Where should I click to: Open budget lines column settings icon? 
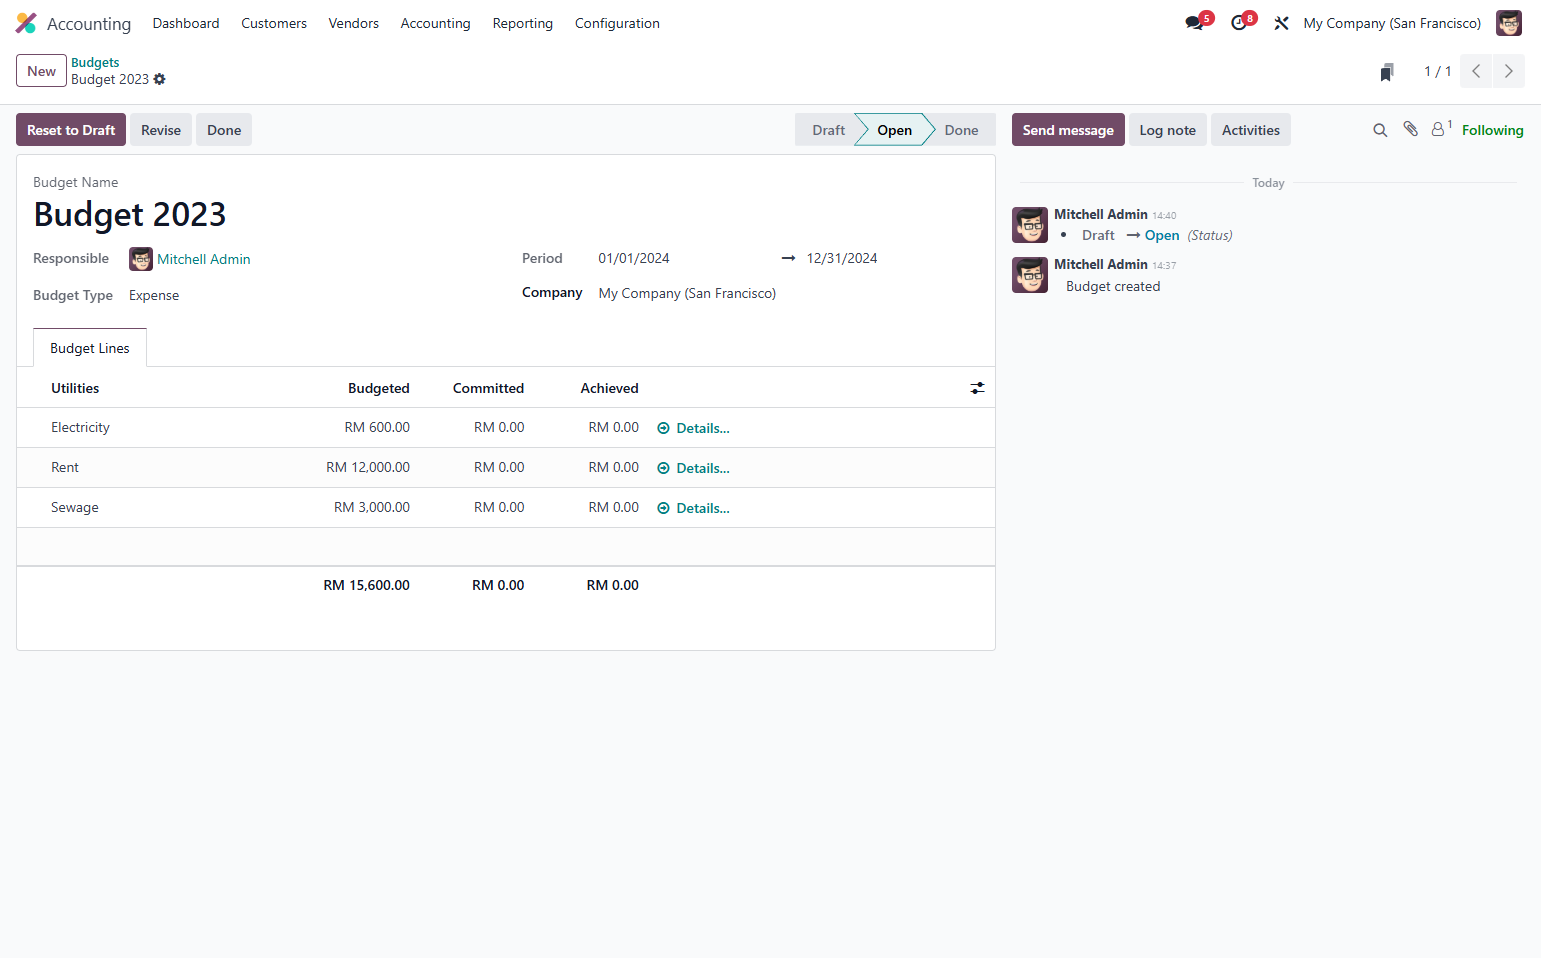(977, 388)
